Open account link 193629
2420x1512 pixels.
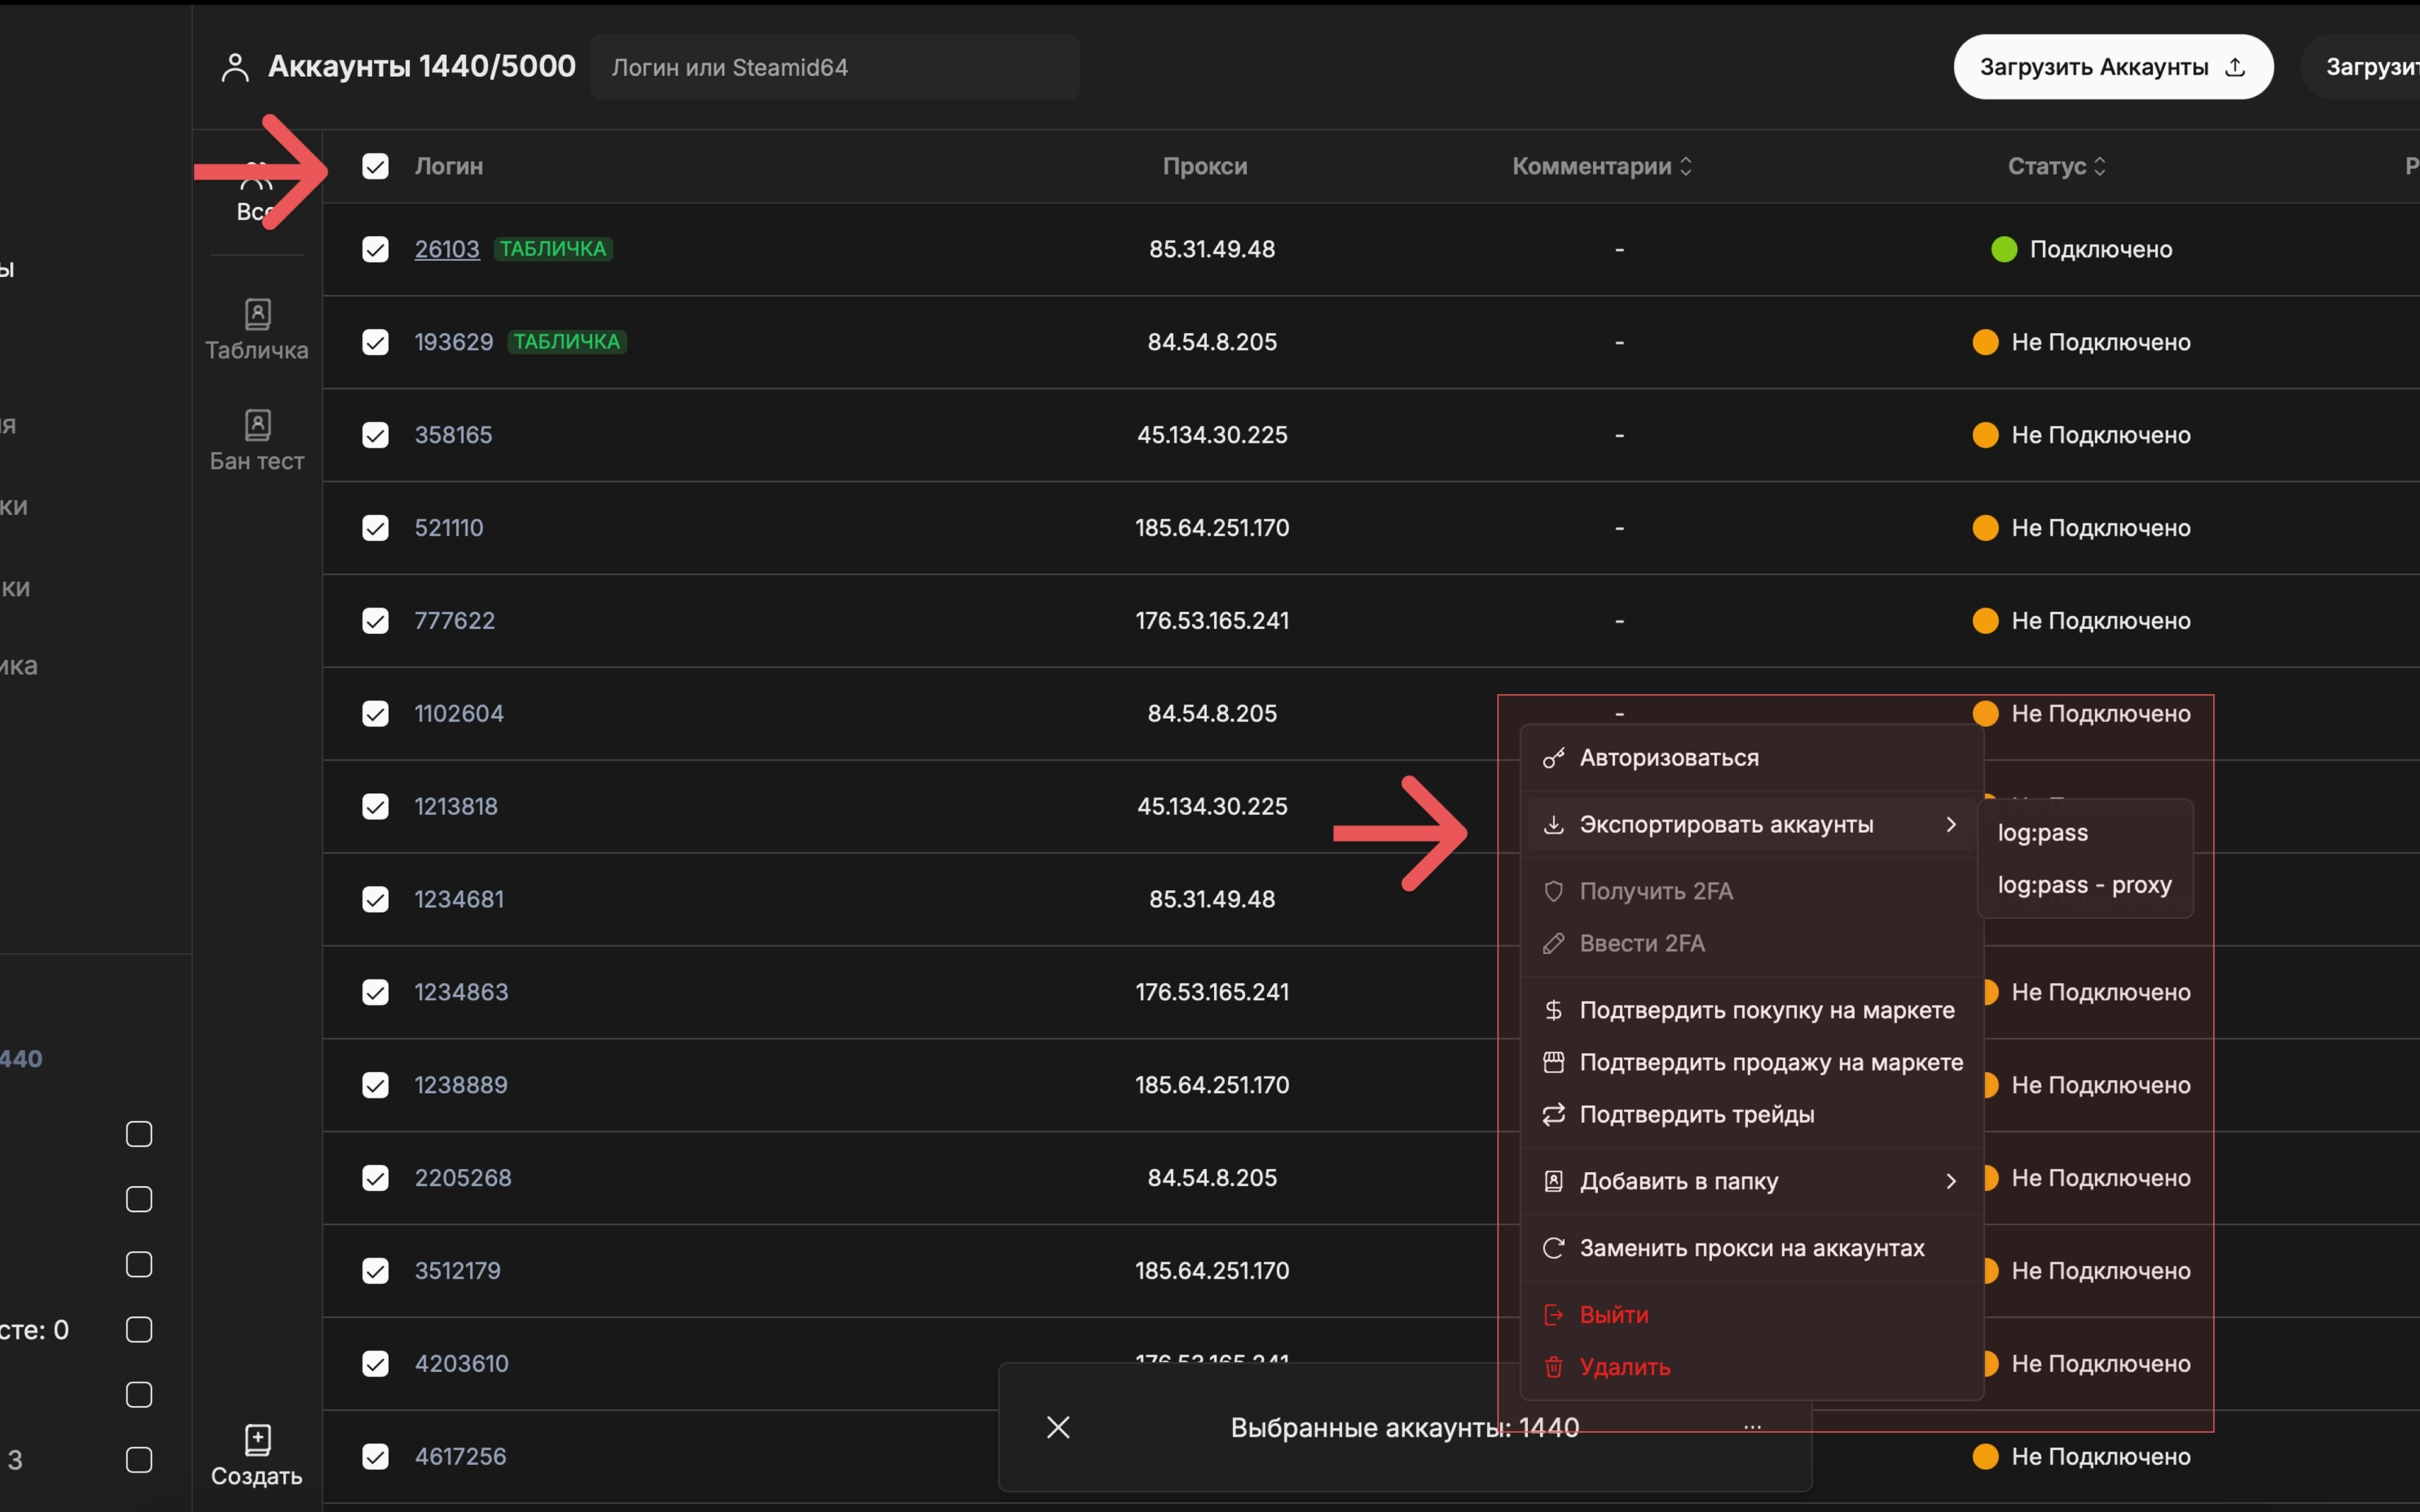454,342
